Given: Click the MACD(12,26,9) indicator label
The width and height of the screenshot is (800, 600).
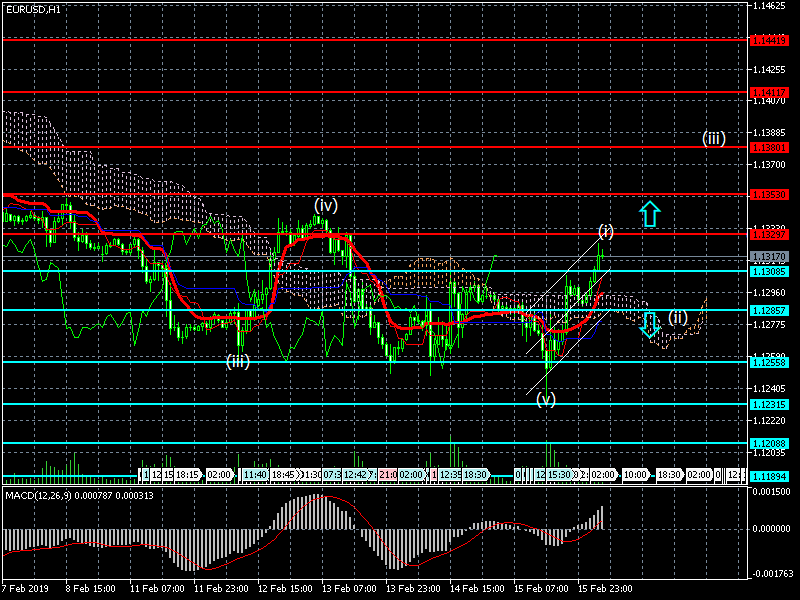Looking at the screenshot, I should pyautogui.click(x=70, y=494).
